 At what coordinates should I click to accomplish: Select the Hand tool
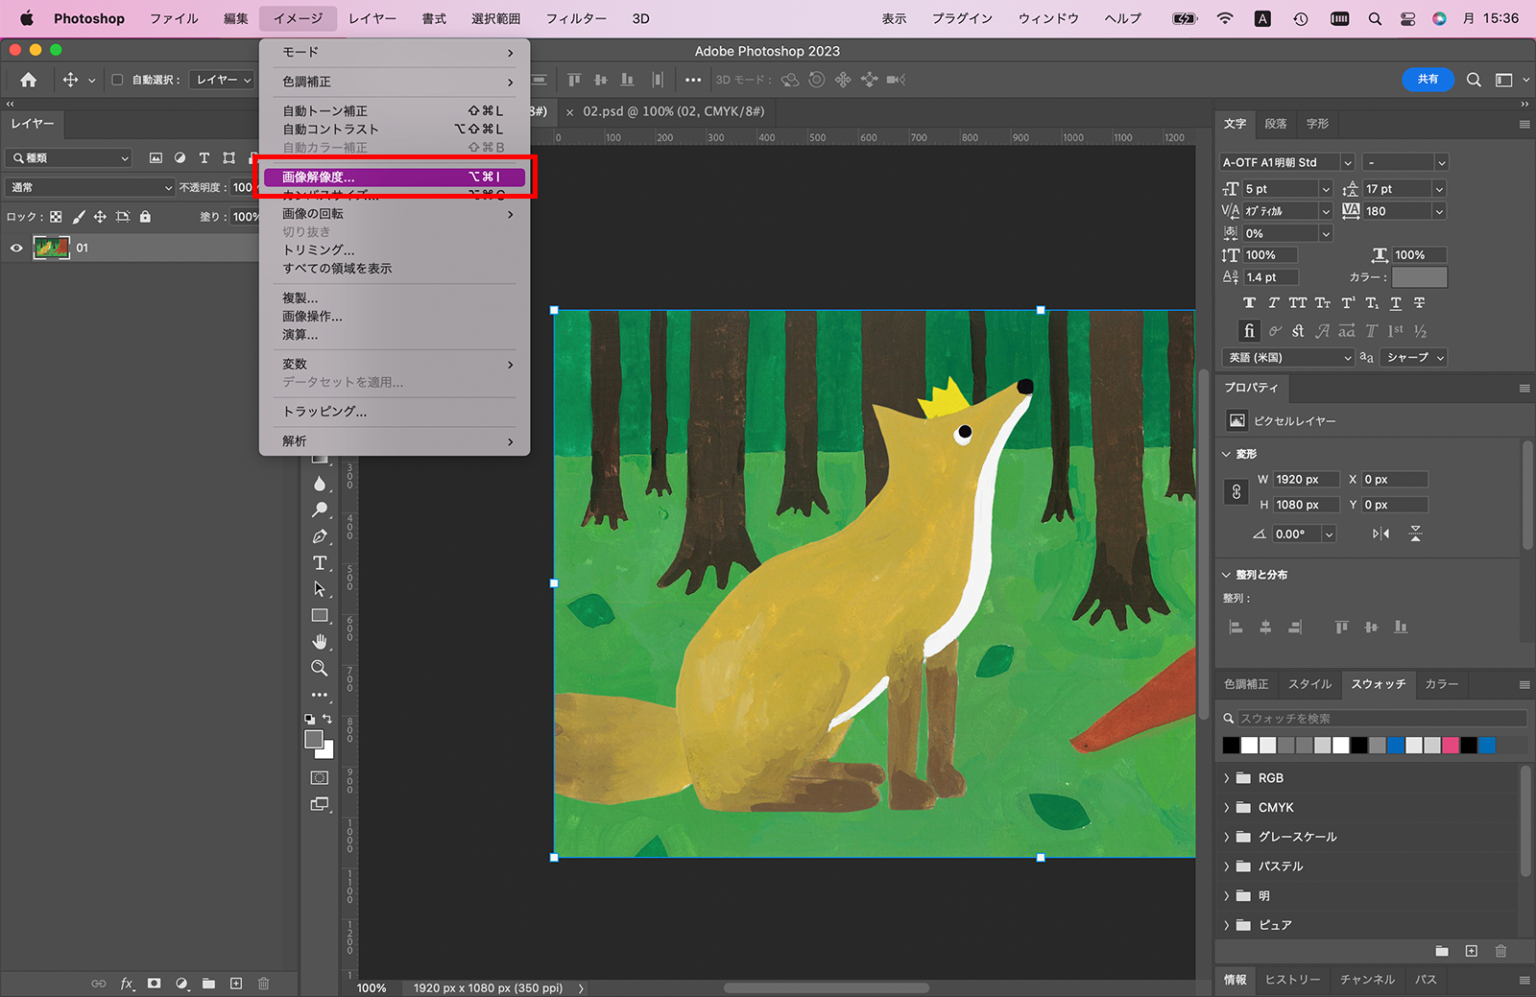pyautogui.click(x=319, y=641)
